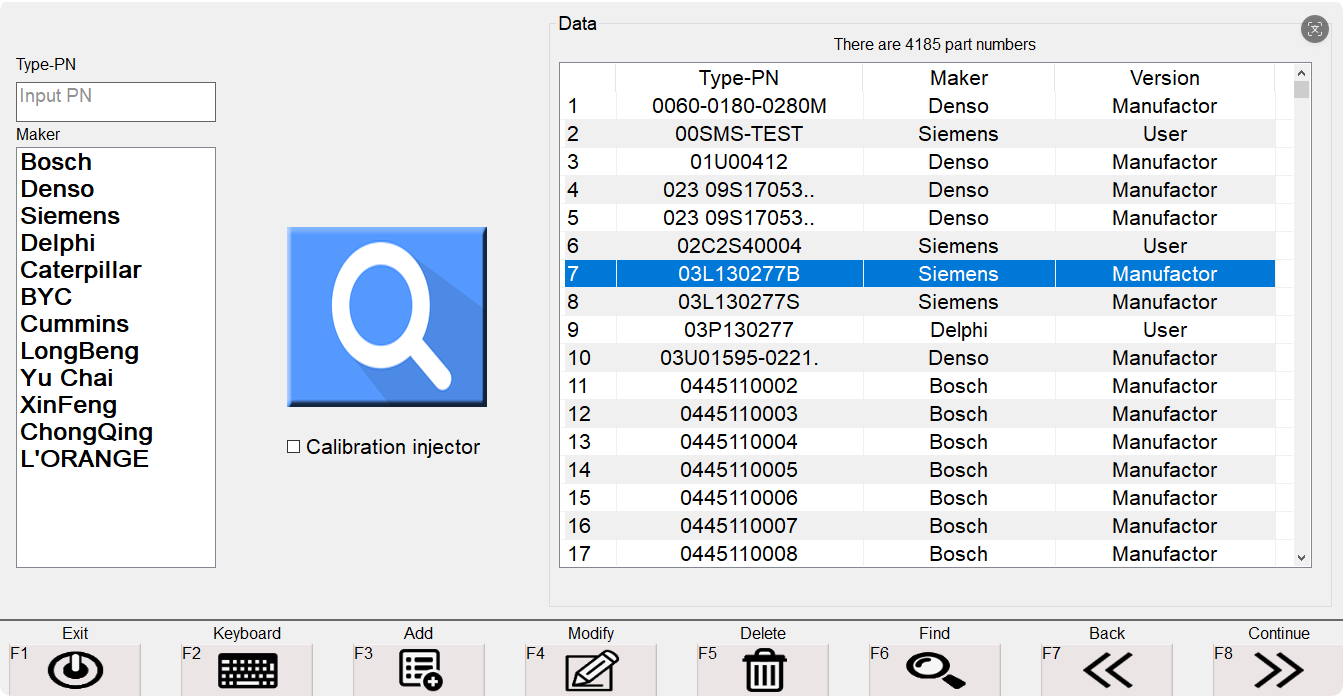The height and width of the screenshot is (696, 1343).
Task: Click the fullscreen icon above the Data panel
Action: click(1315, 29)
